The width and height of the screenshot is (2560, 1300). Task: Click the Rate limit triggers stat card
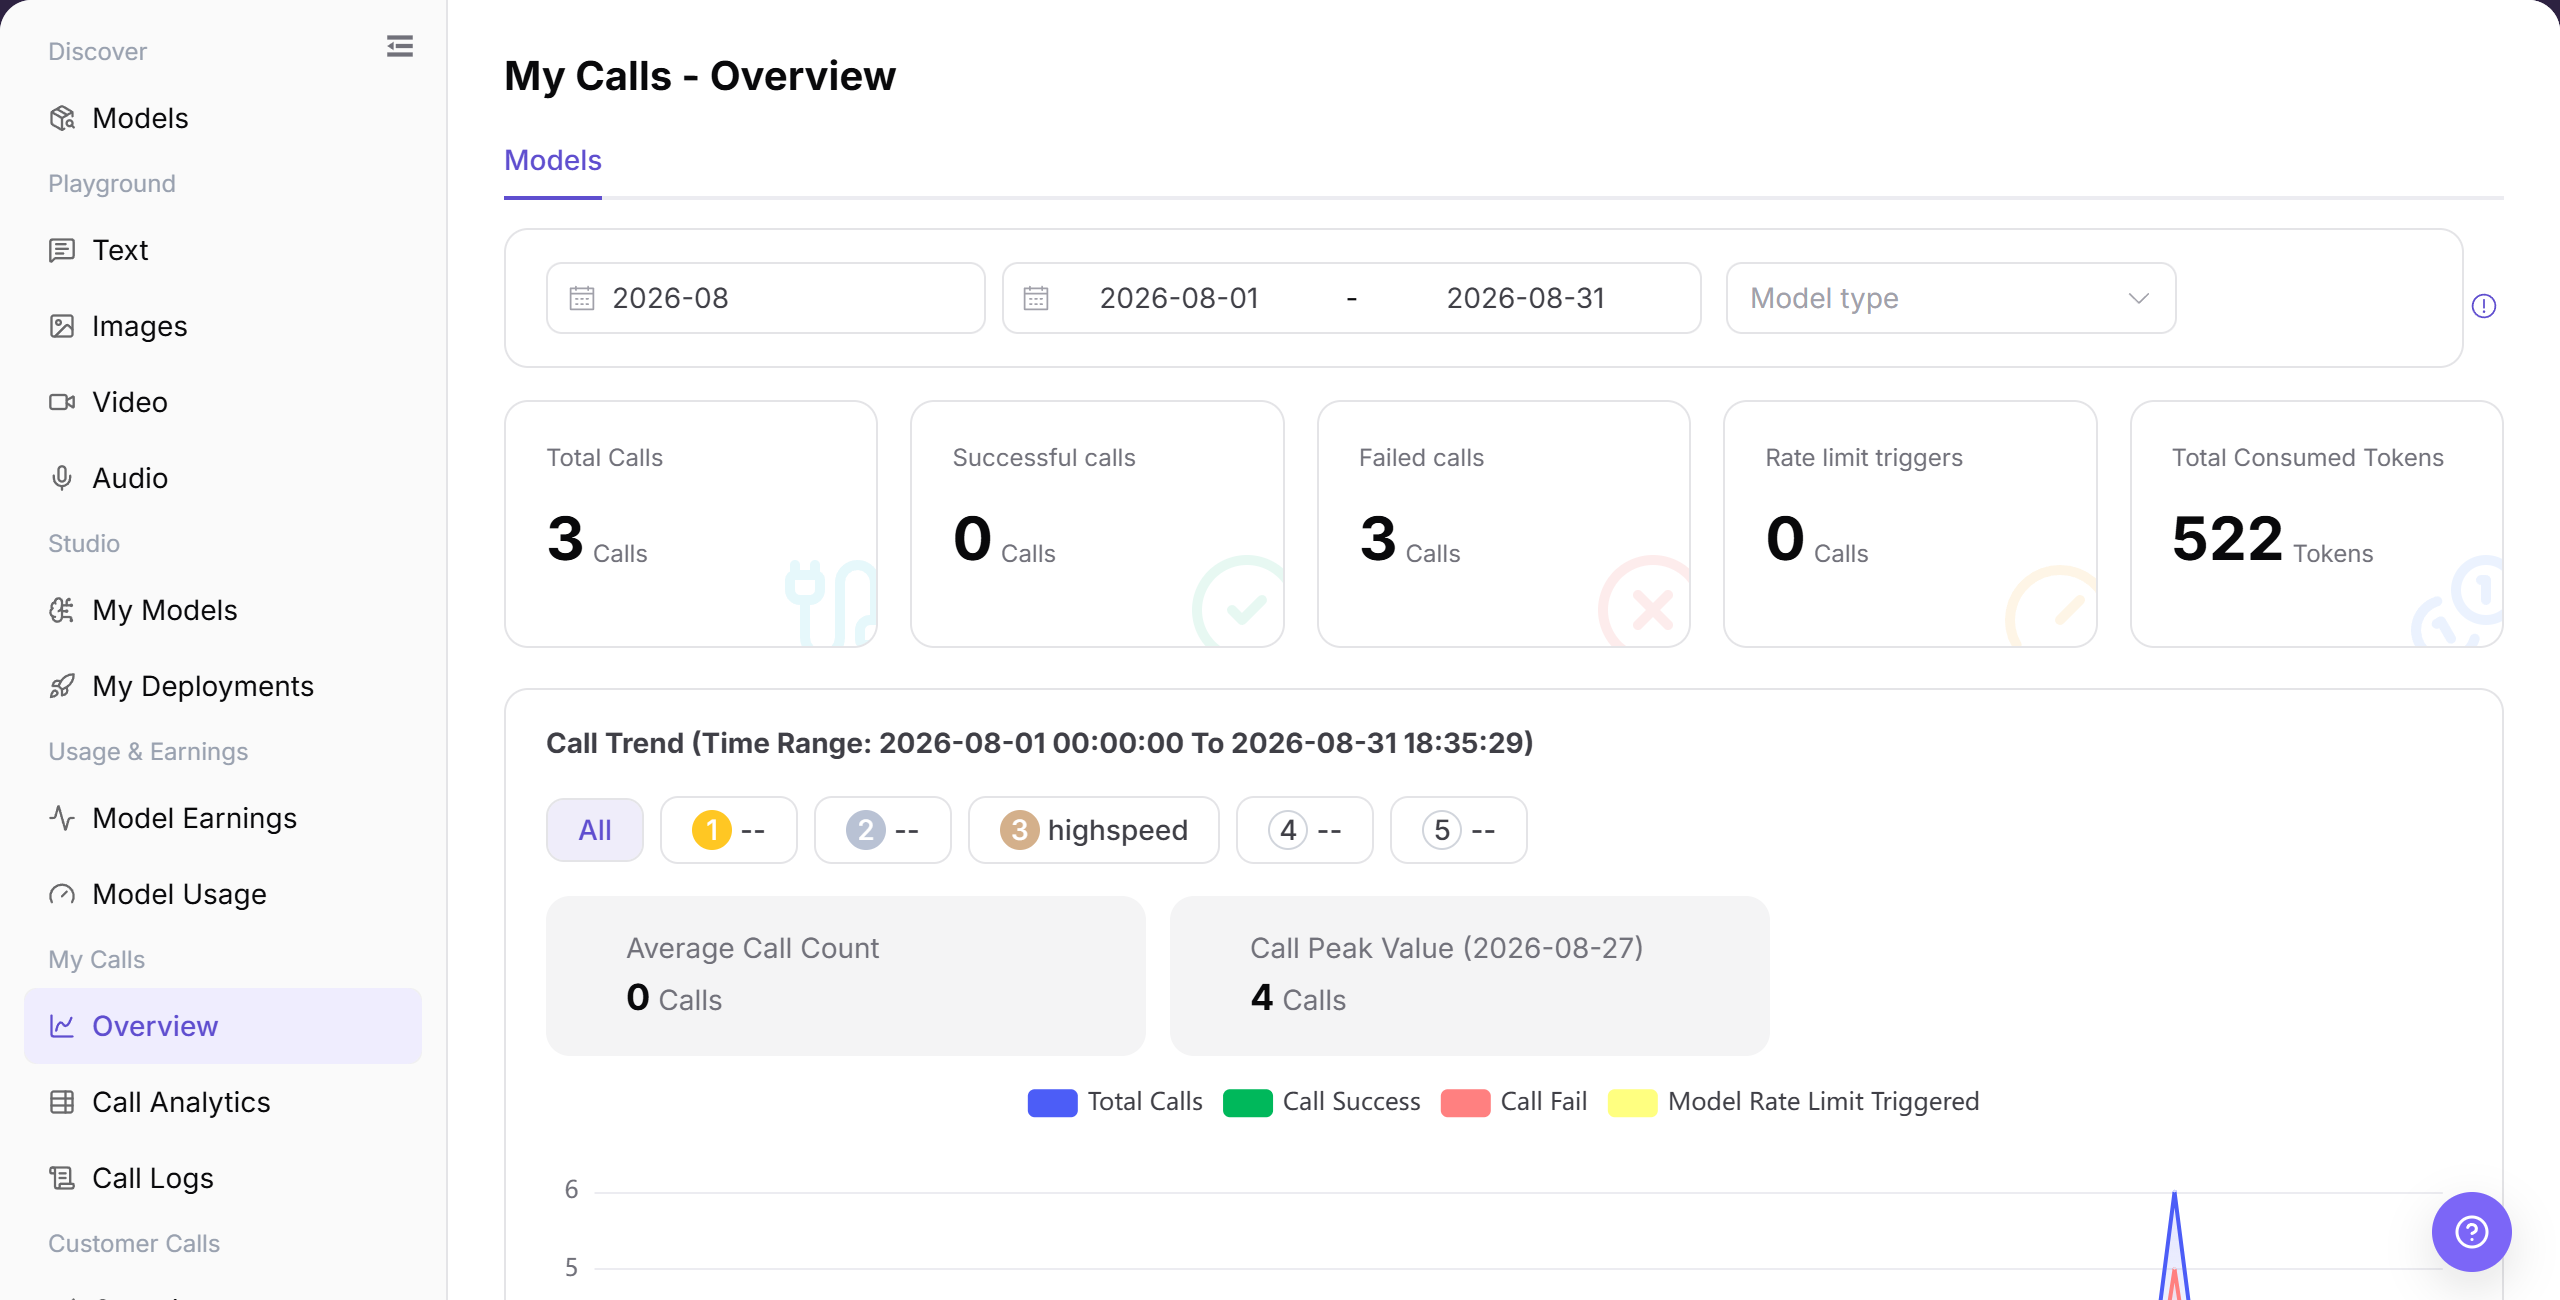pyautogui.click(x=1910, y=524)
